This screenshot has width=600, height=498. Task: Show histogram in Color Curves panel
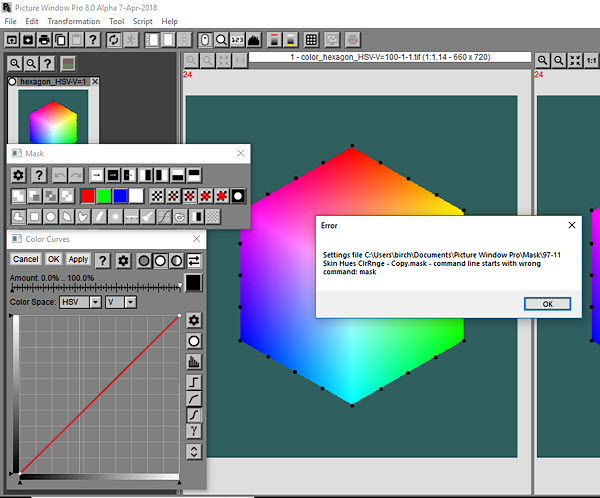pyautogui.click(x=194, y=362)
